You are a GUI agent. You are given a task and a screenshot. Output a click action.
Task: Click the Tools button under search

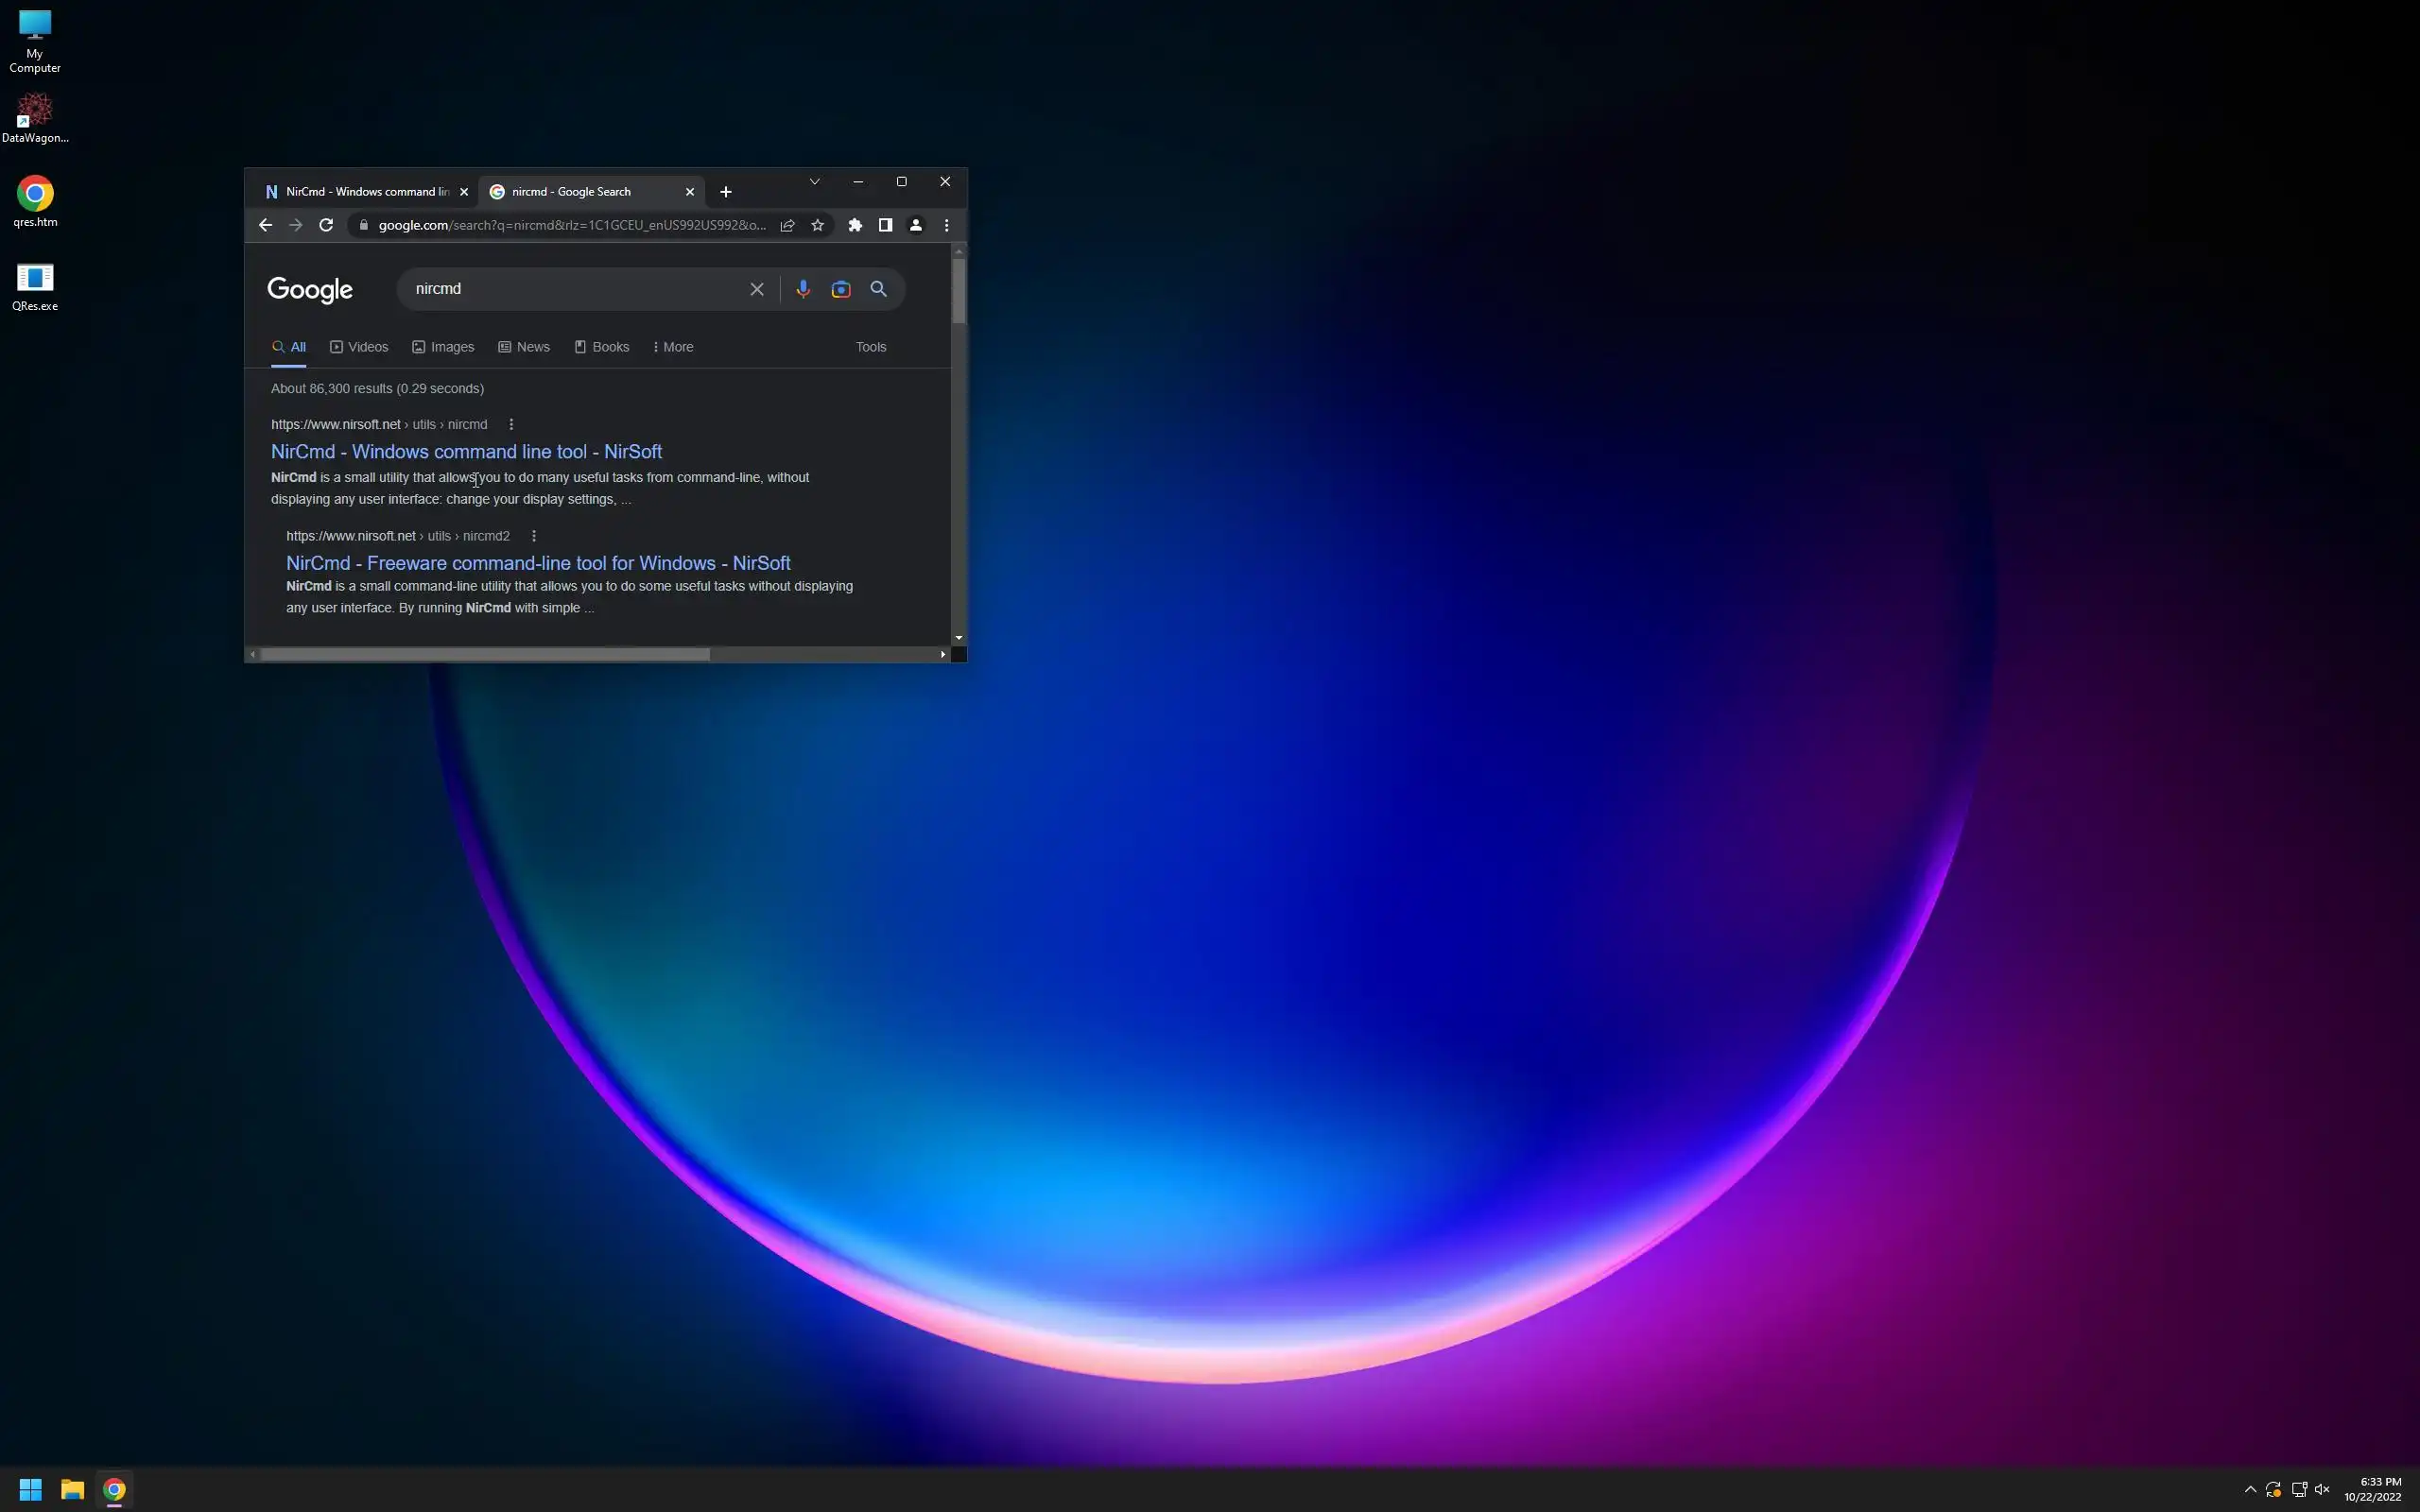(x=870, y=347)
